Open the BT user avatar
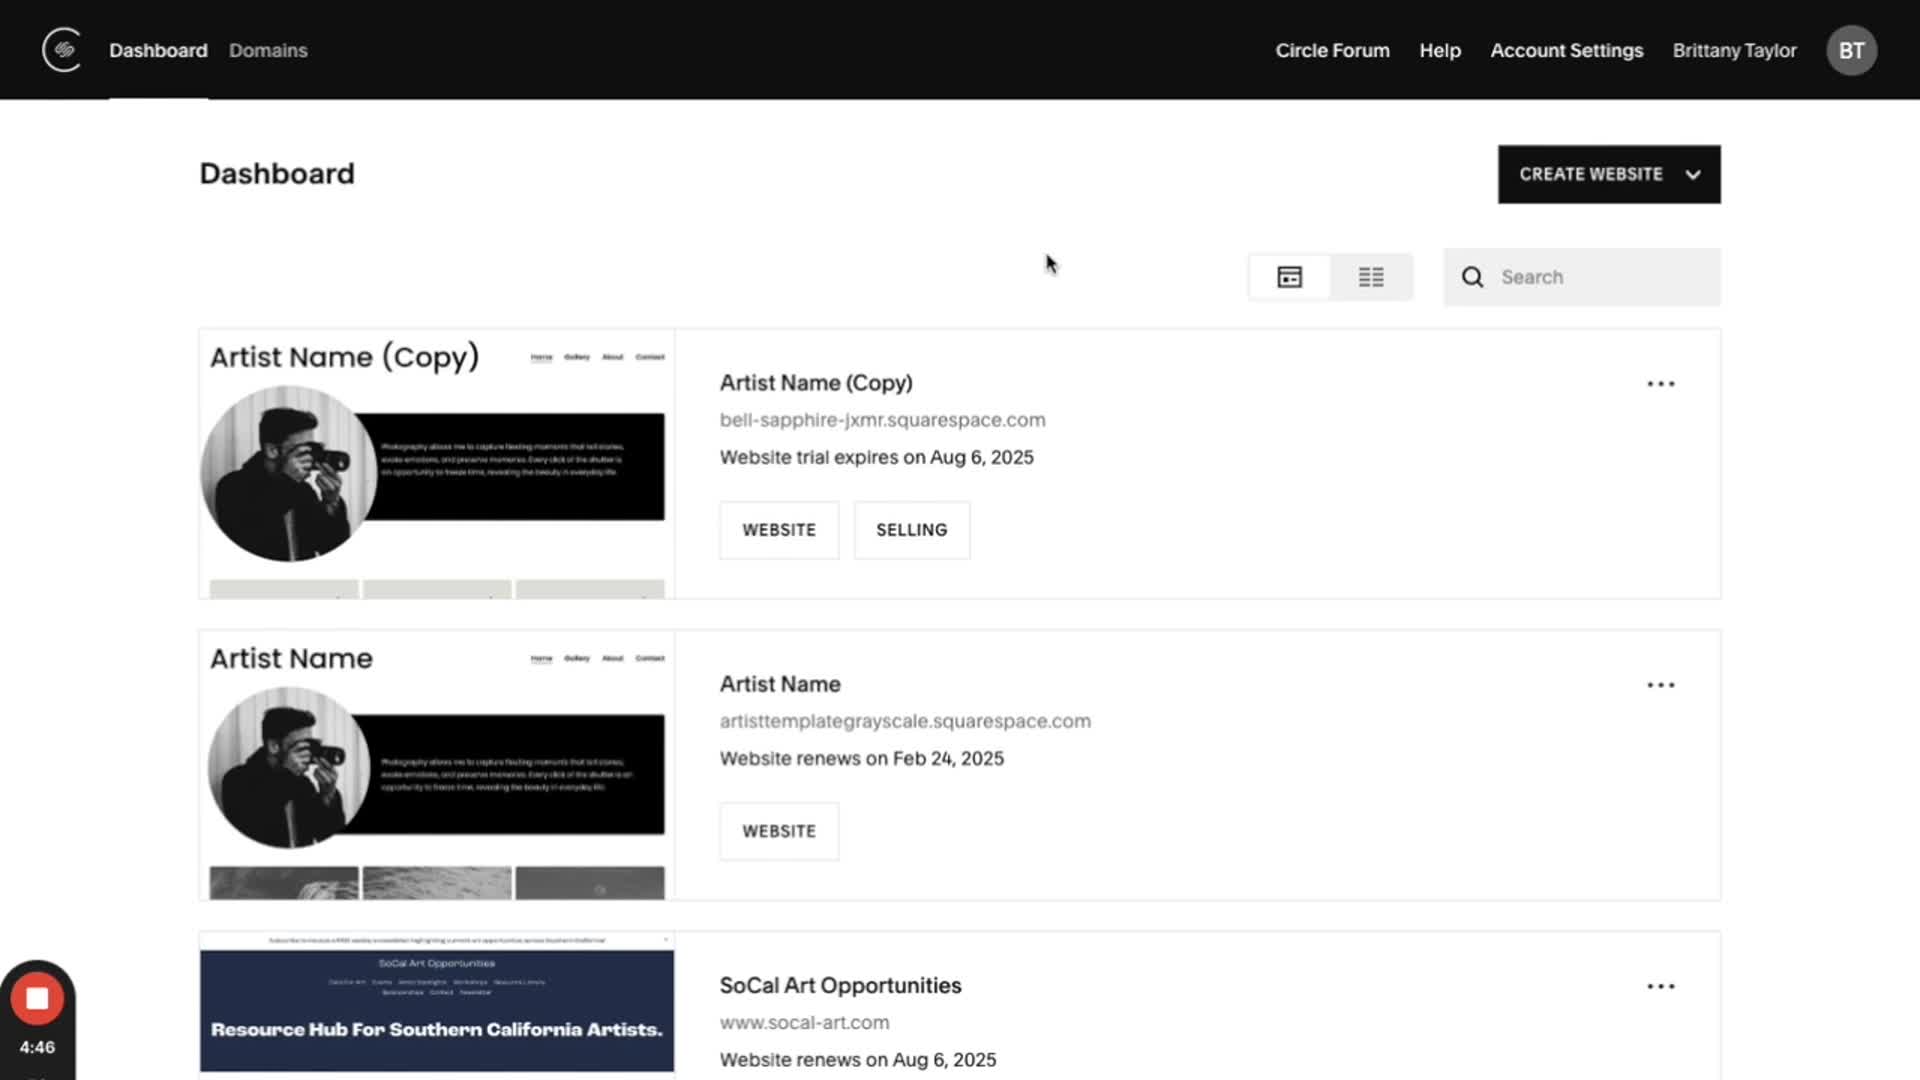Image resolution: width=1920 pixels, height=1080 pixels. [x=1851, y=50]
